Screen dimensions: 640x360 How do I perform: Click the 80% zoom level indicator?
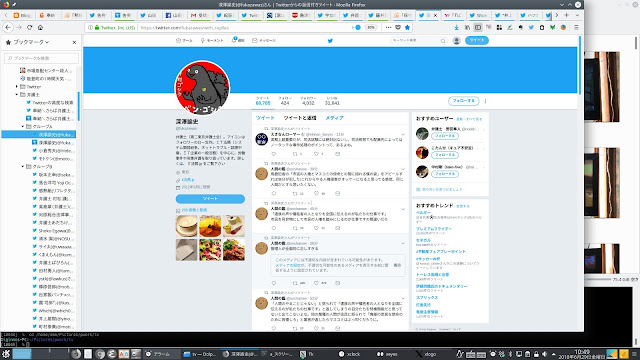[371, 27]
